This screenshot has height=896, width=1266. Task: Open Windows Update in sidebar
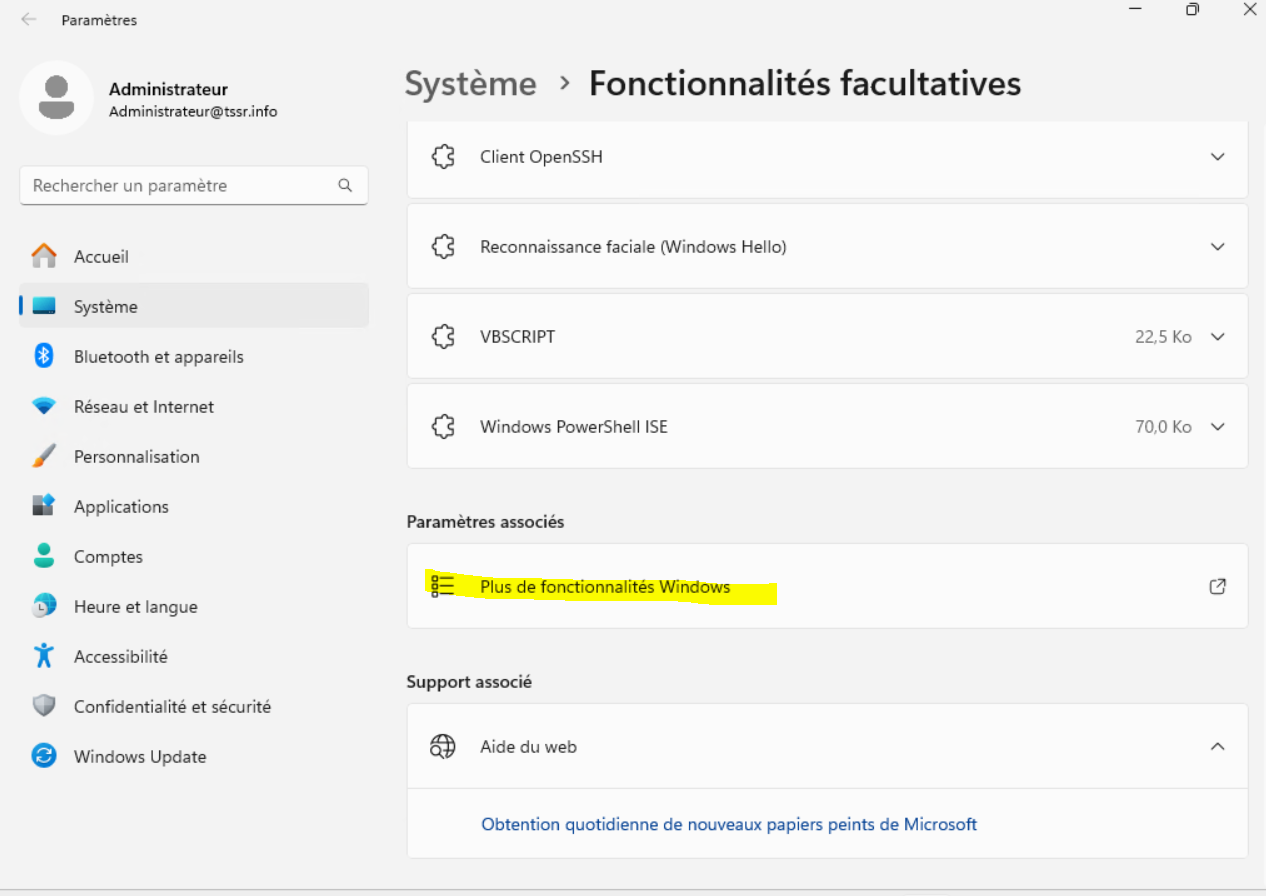click(140, 757)
